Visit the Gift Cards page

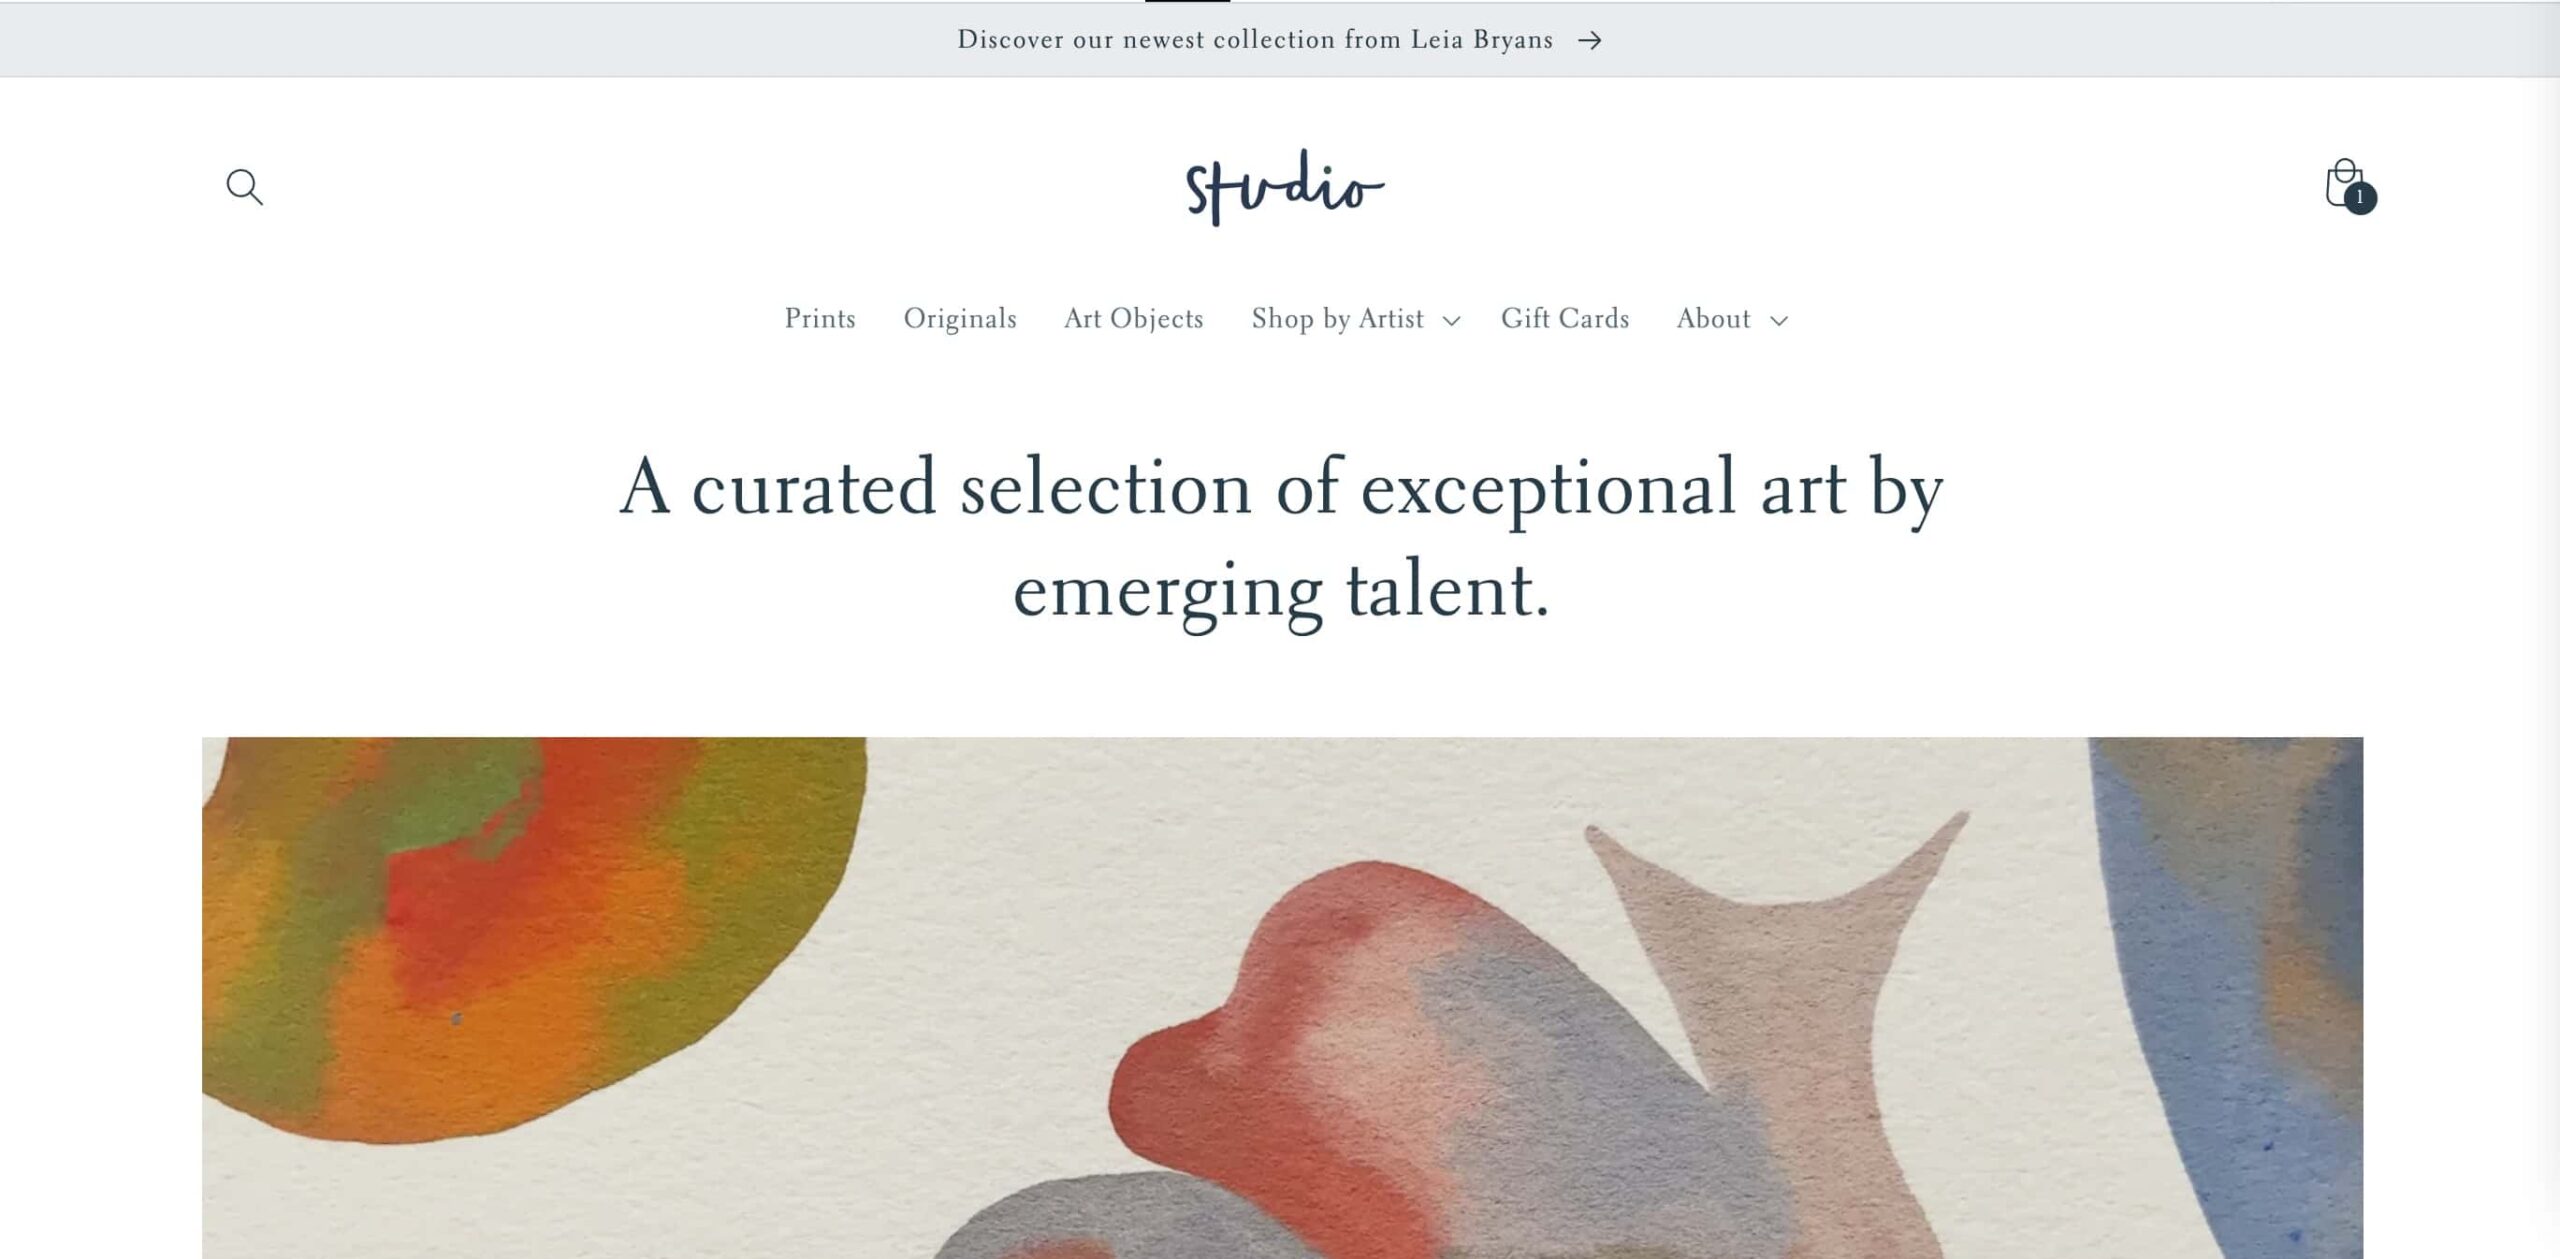tap(1565, 319)
